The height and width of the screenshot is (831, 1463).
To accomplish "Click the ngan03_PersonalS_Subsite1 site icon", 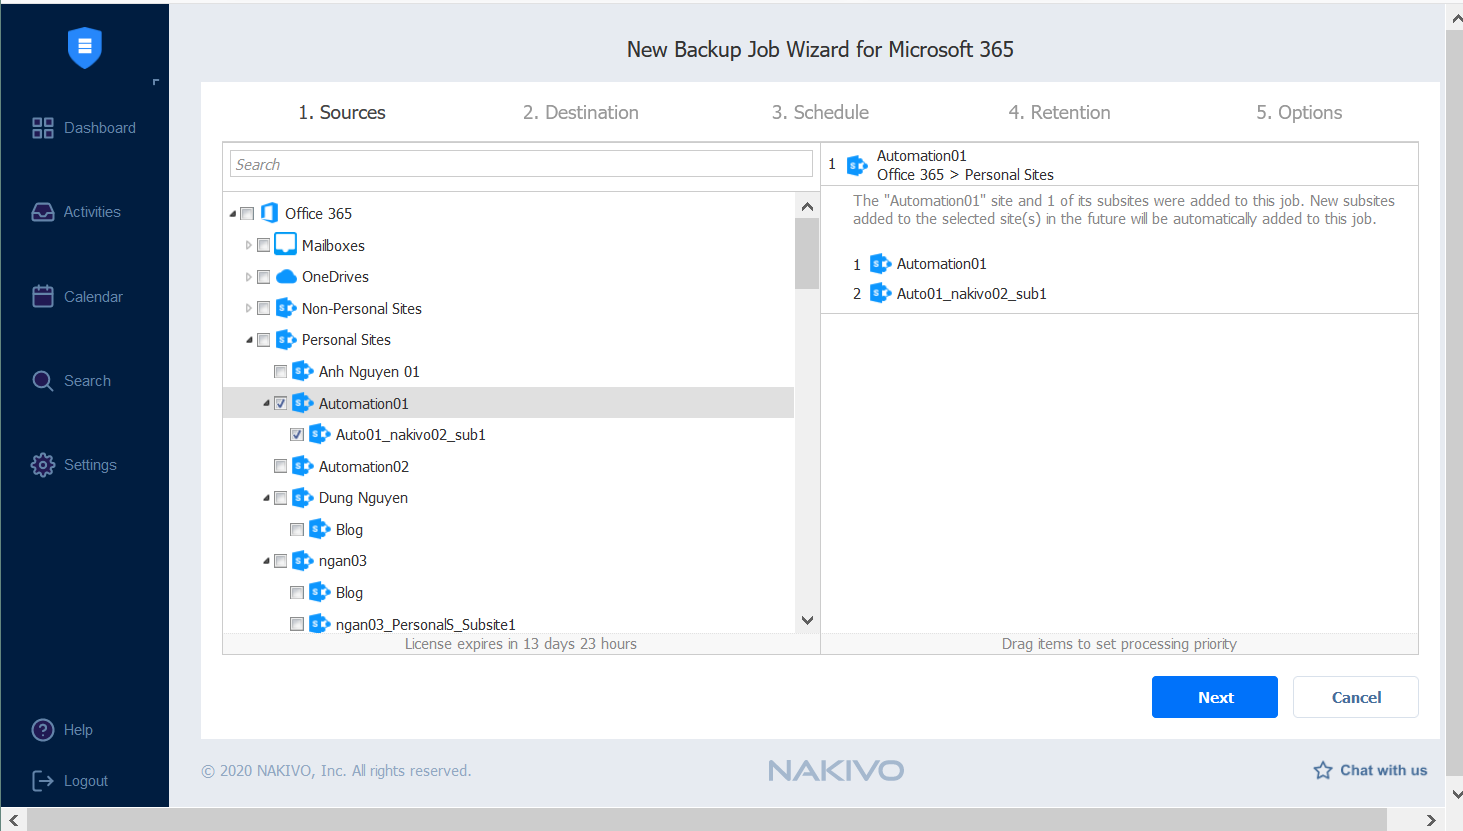I will 320,624.
